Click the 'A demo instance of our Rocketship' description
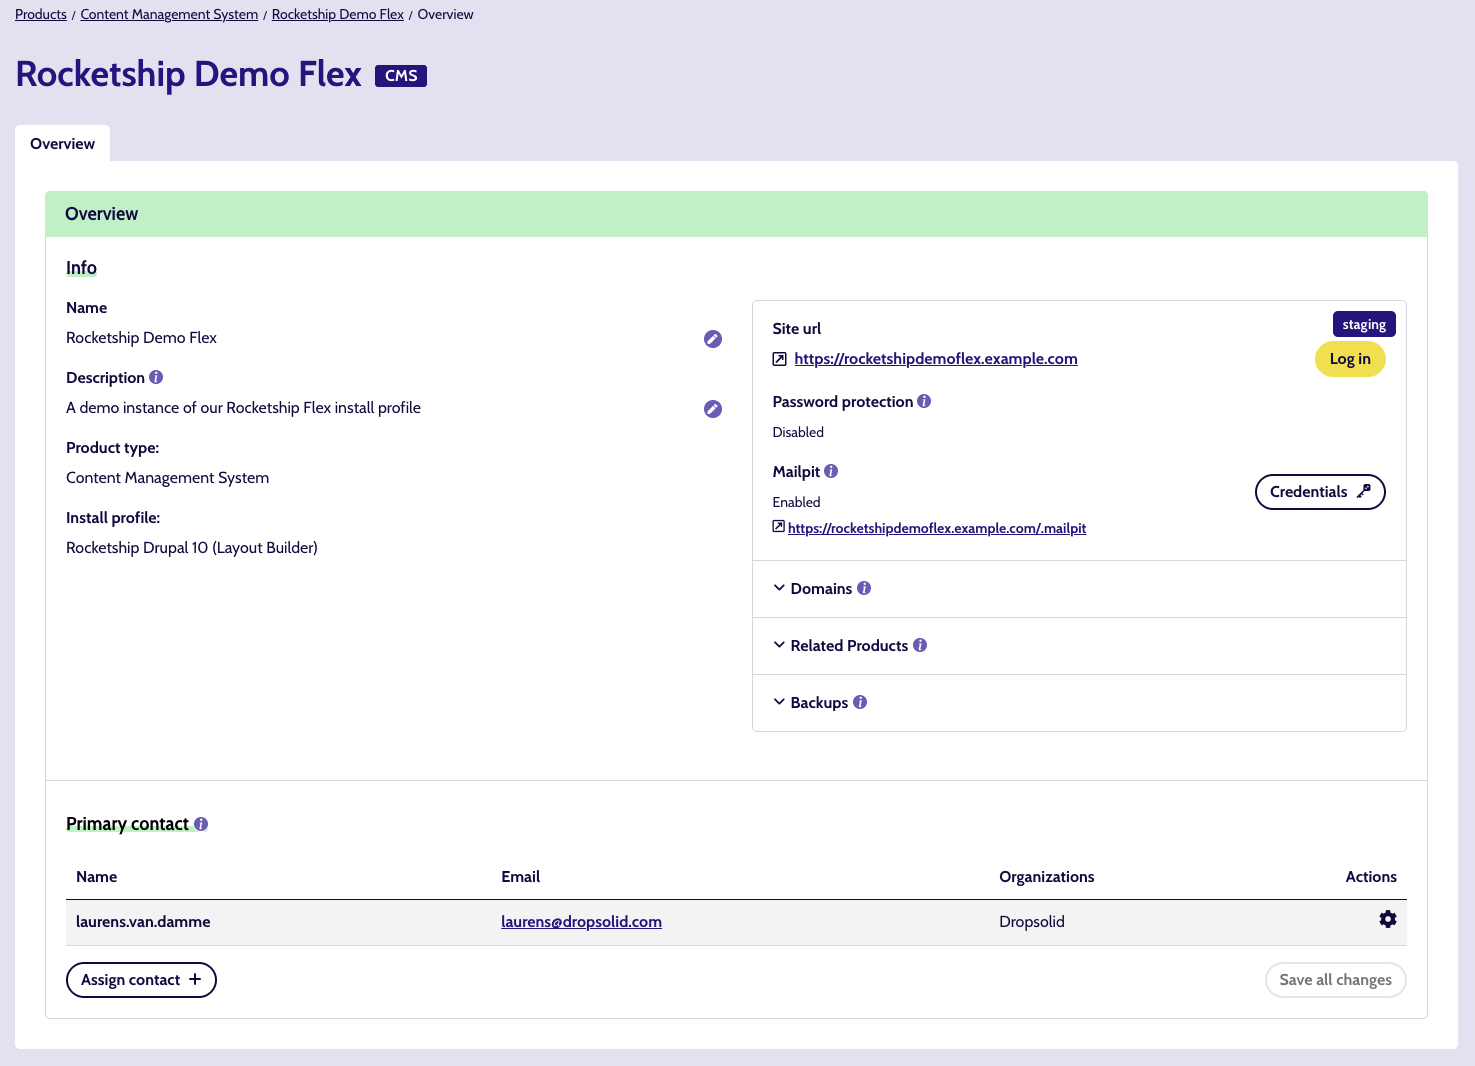The width and height of the screenshot is (1475, 1066). click(x=243, y=408)
